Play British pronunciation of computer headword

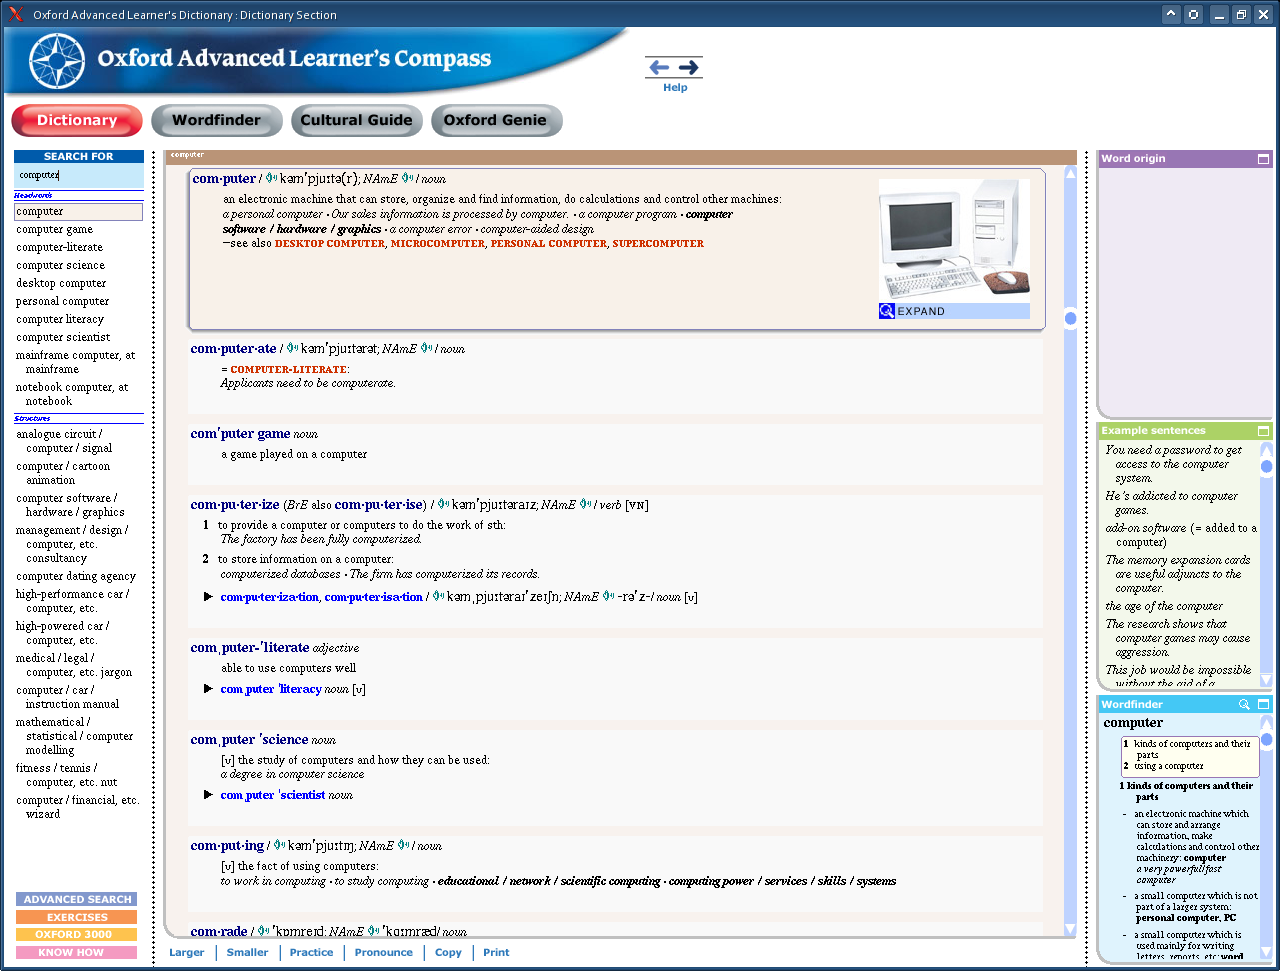tap(271, 178)
